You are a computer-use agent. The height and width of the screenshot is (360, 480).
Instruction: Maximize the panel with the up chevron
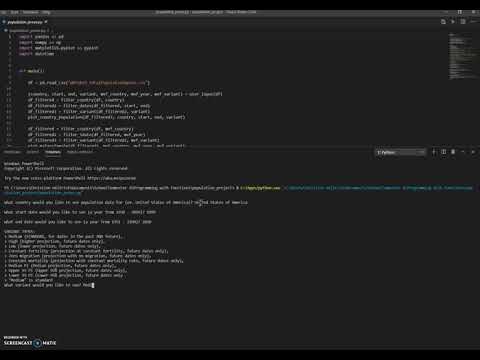(x=463, y=152)
